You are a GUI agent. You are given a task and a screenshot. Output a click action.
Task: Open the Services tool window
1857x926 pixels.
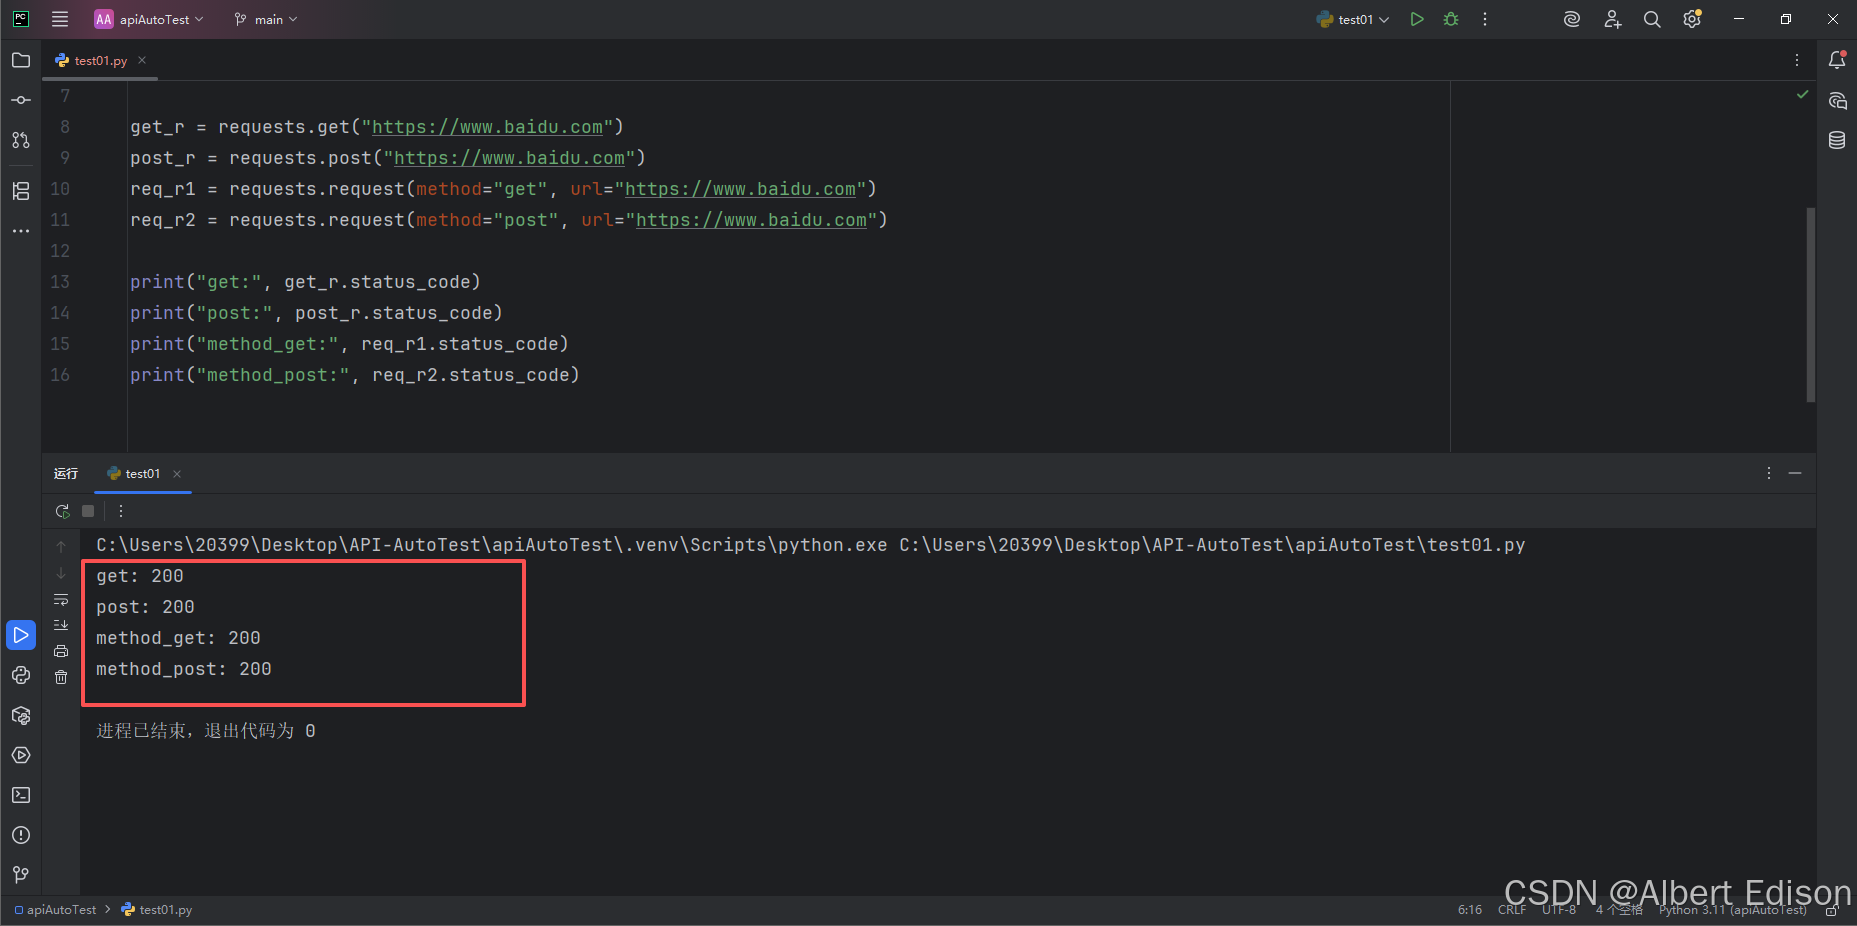(x=21, y=755)
